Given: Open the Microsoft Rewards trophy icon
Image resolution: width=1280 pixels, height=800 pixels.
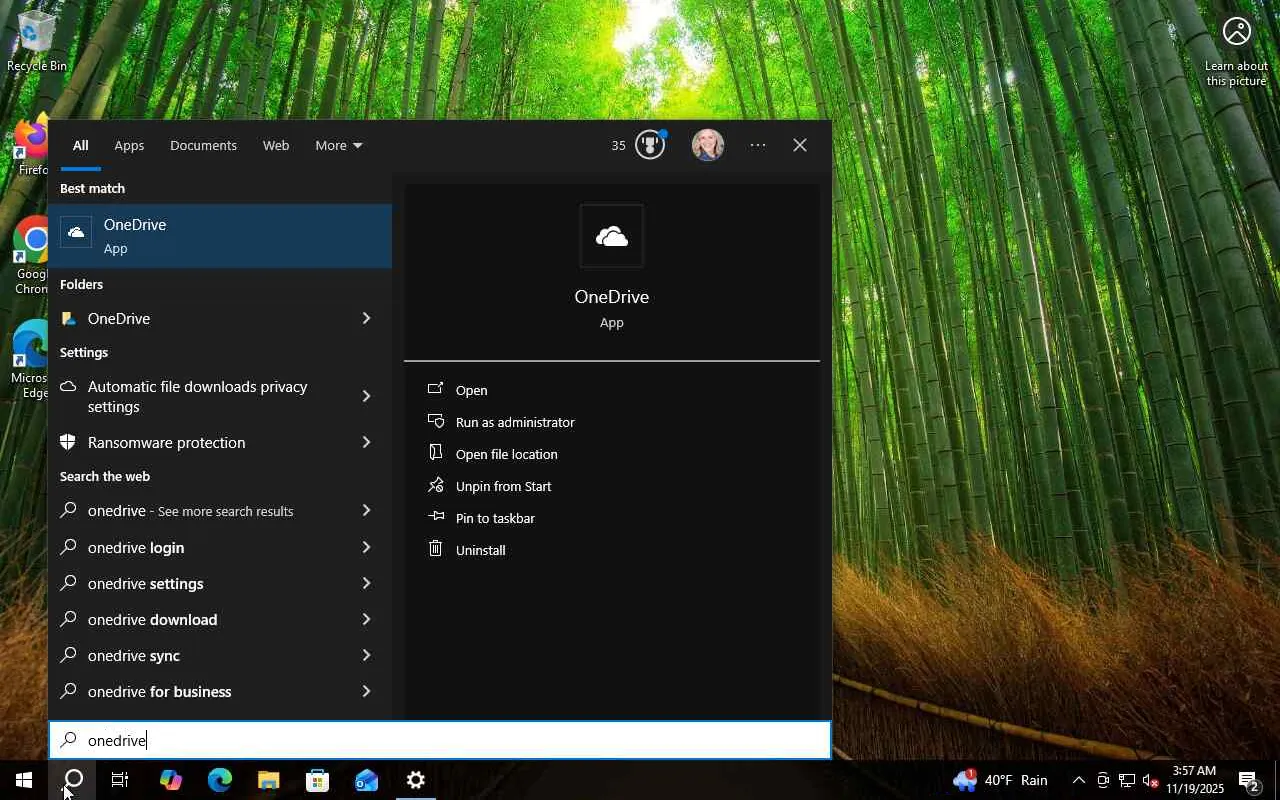Looking at the screenshot, I should pyautogui.click(x=650, y=145).
